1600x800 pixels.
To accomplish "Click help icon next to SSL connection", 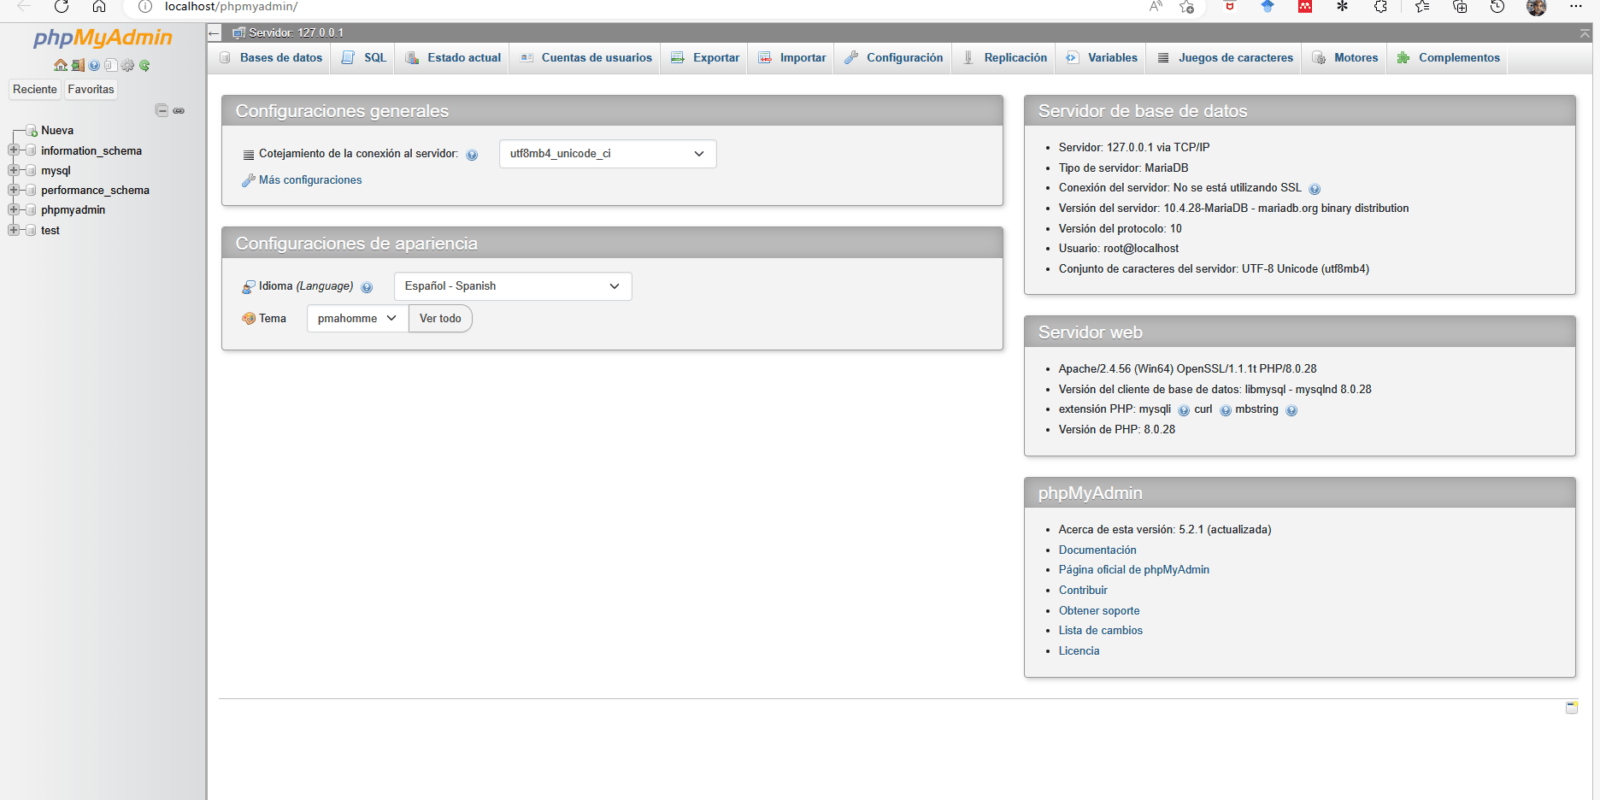I will (x=1314, y=189).
